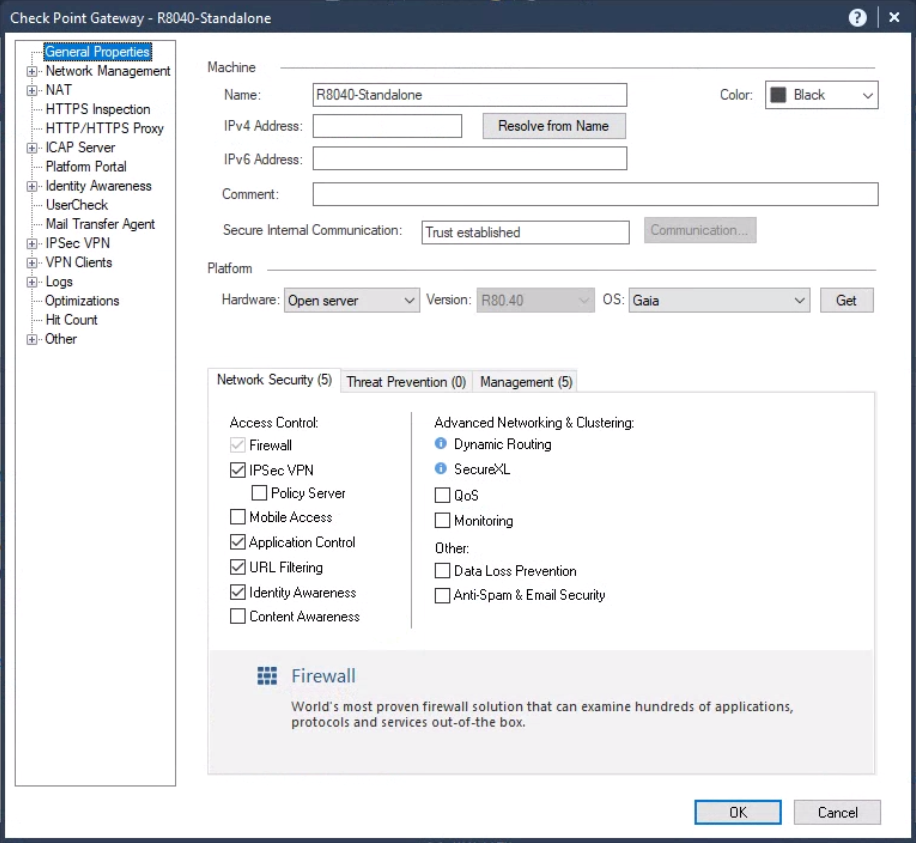Screen dimensions: 916x843
Task: Switch to the Threat Prevention (0) tab
Action: (406, 382)
